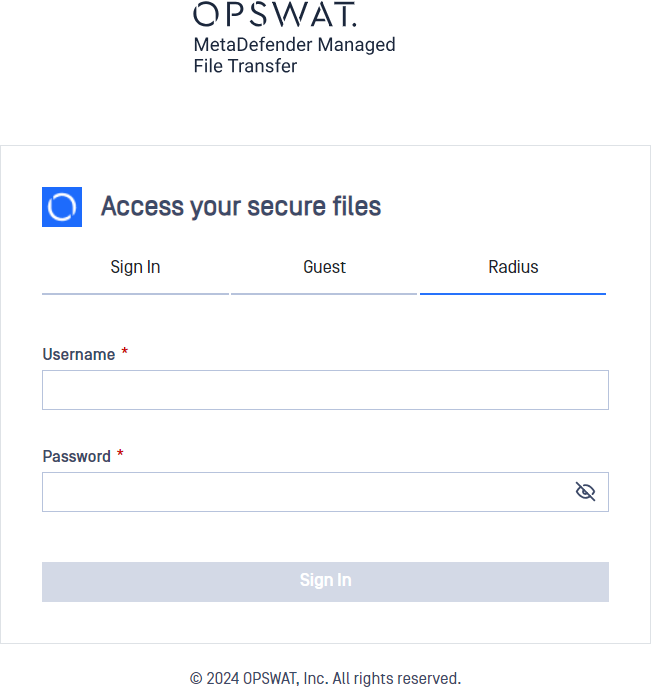Select the Radius tab

coord(513,267)
